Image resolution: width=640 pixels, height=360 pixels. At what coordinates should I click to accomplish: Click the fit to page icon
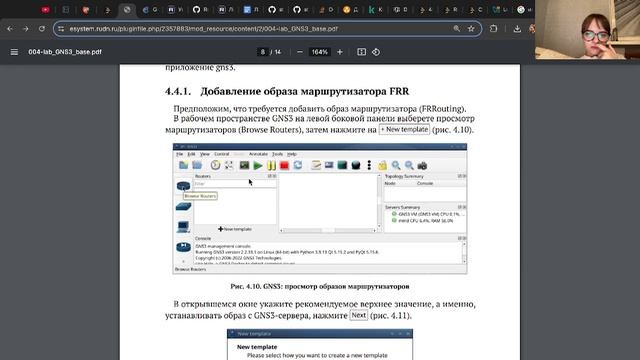(361, 52)
